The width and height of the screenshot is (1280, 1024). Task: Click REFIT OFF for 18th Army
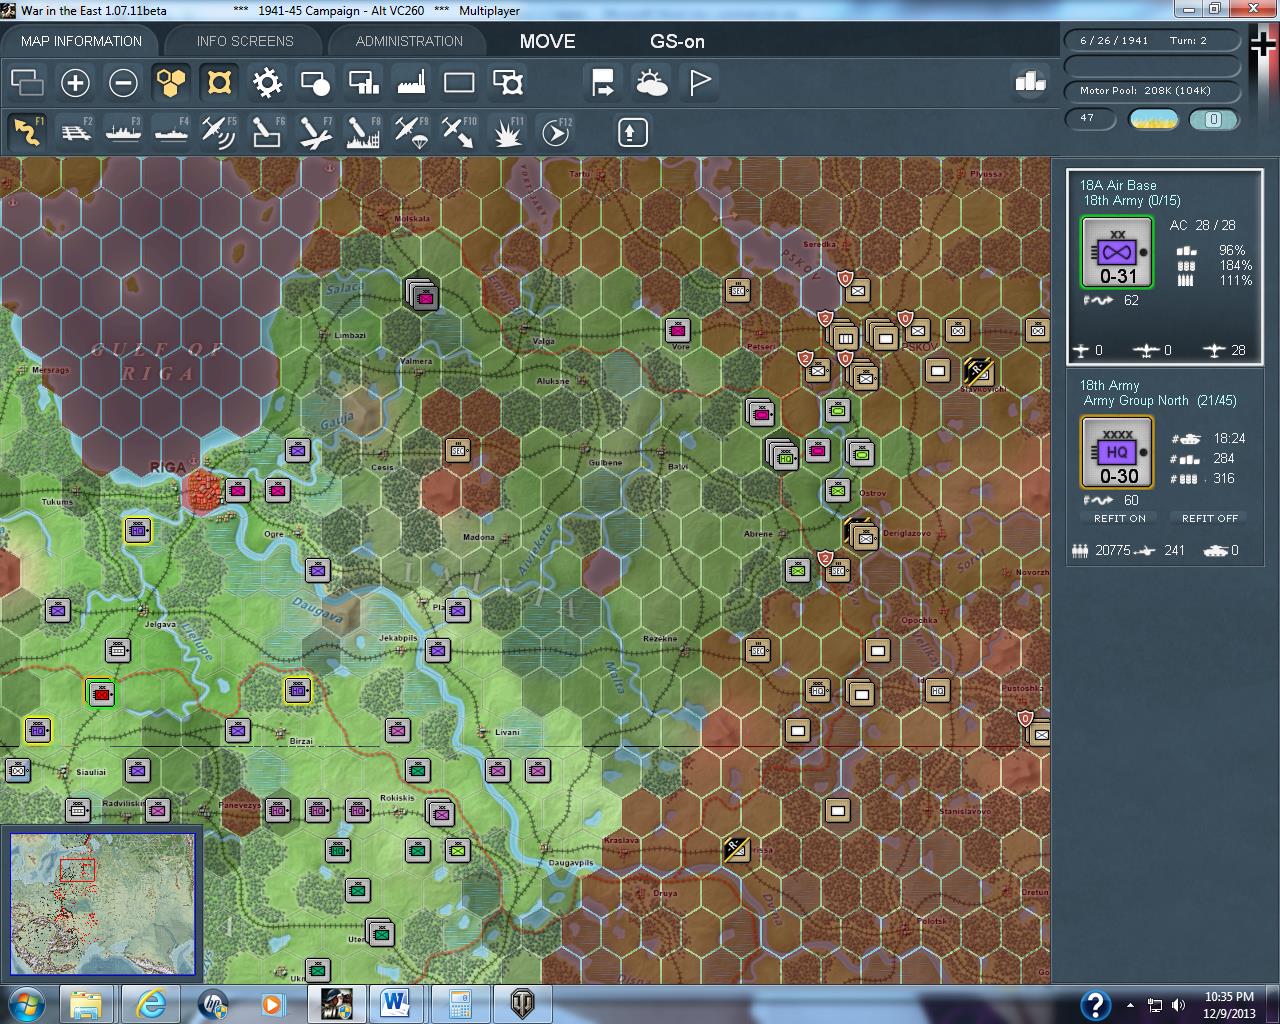point(1209,518)
